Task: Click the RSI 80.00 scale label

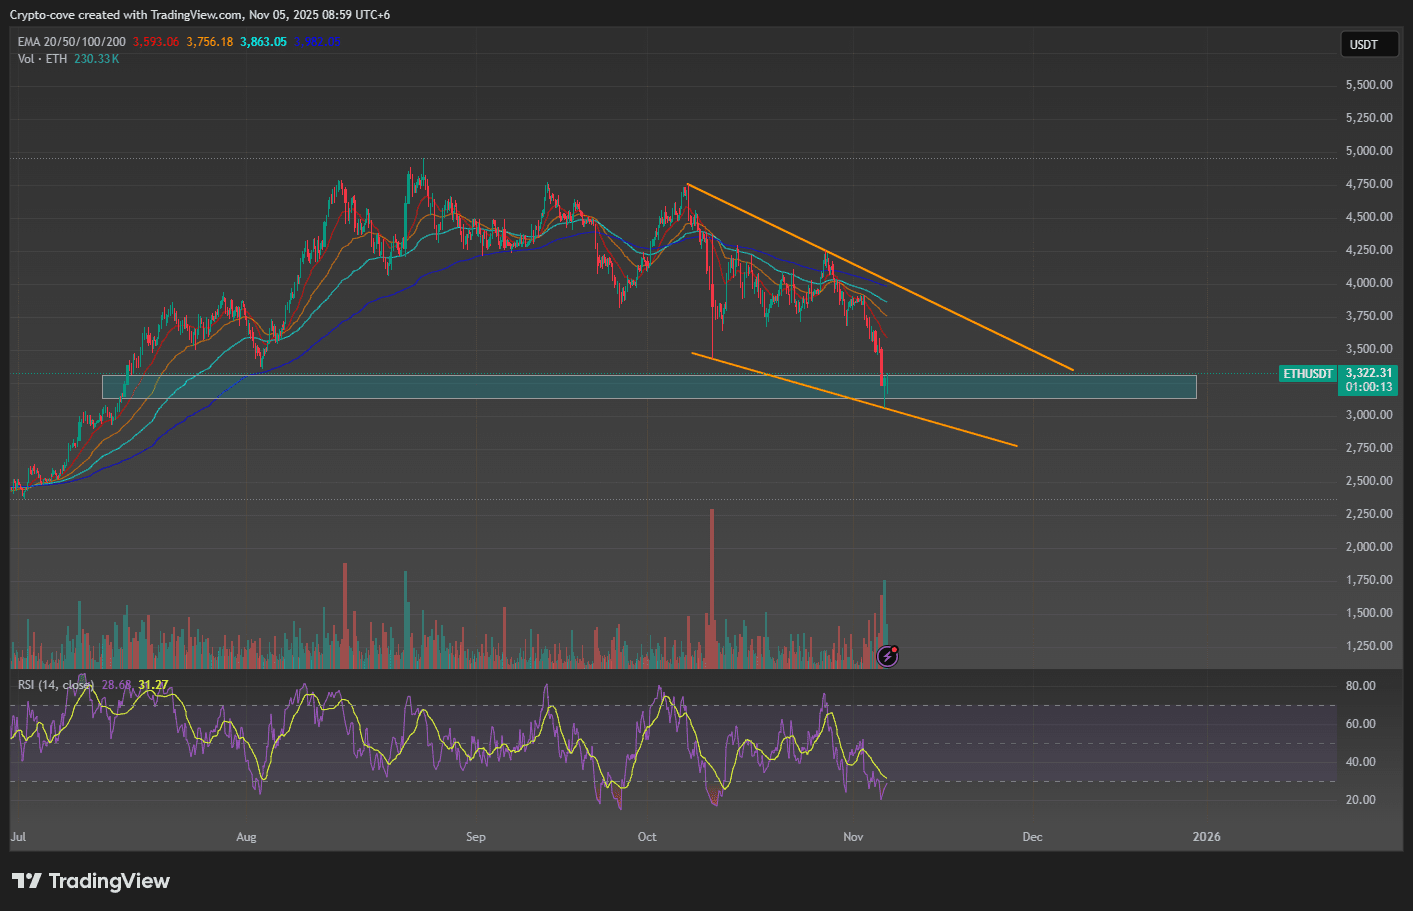Action: [1361, 686]
